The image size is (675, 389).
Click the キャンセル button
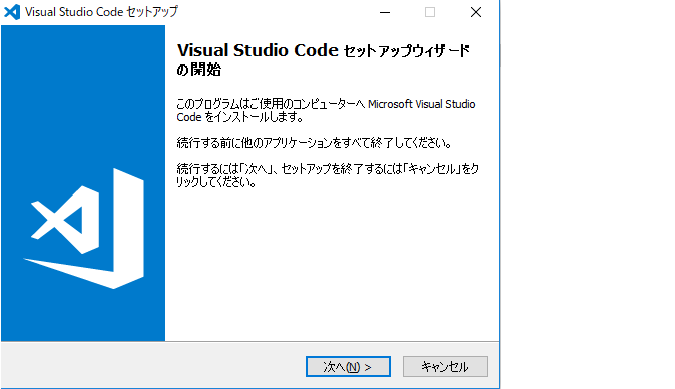[x=445, y=367]
